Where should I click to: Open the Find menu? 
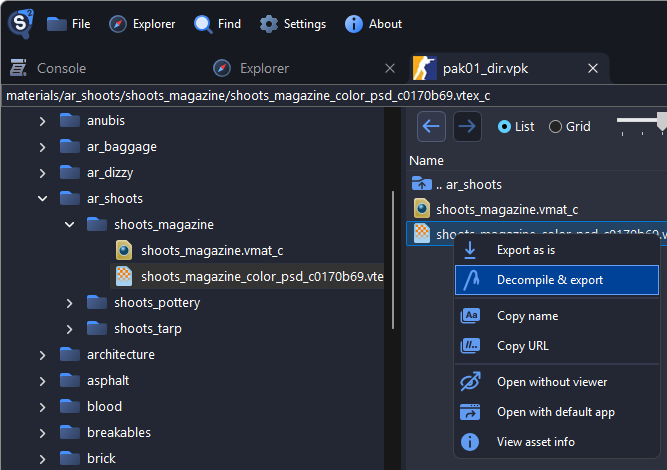coord(217,24)
